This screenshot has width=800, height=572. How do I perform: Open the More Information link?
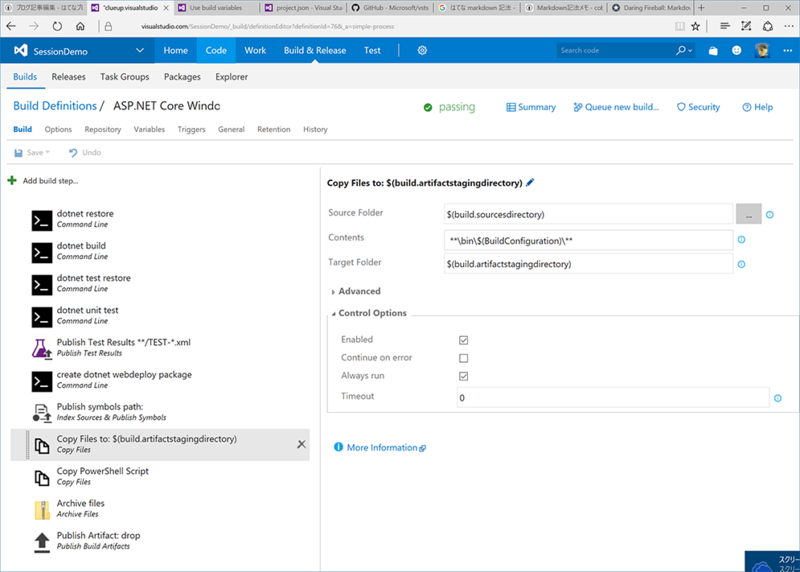[380, 447]
